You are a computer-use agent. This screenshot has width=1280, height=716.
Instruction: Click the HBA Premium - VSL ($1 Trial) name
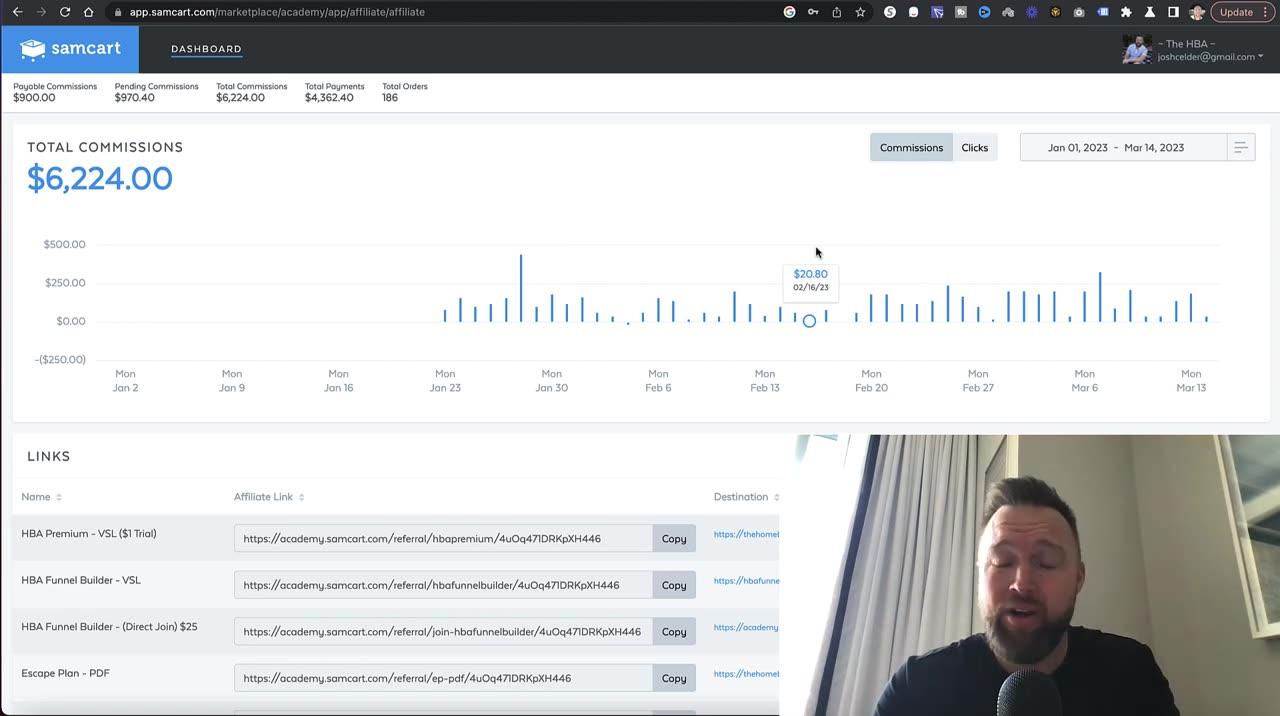pos(89,534)
